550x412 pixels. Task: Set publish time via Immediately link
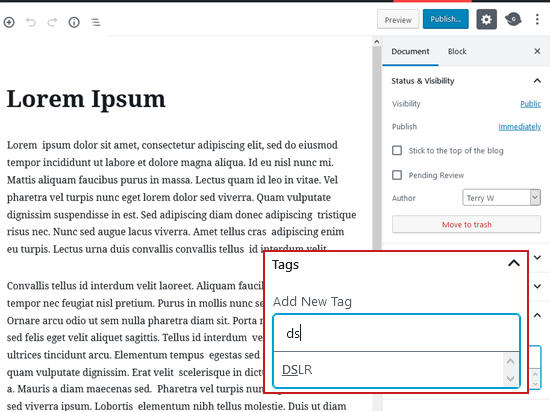click(519, 127)
